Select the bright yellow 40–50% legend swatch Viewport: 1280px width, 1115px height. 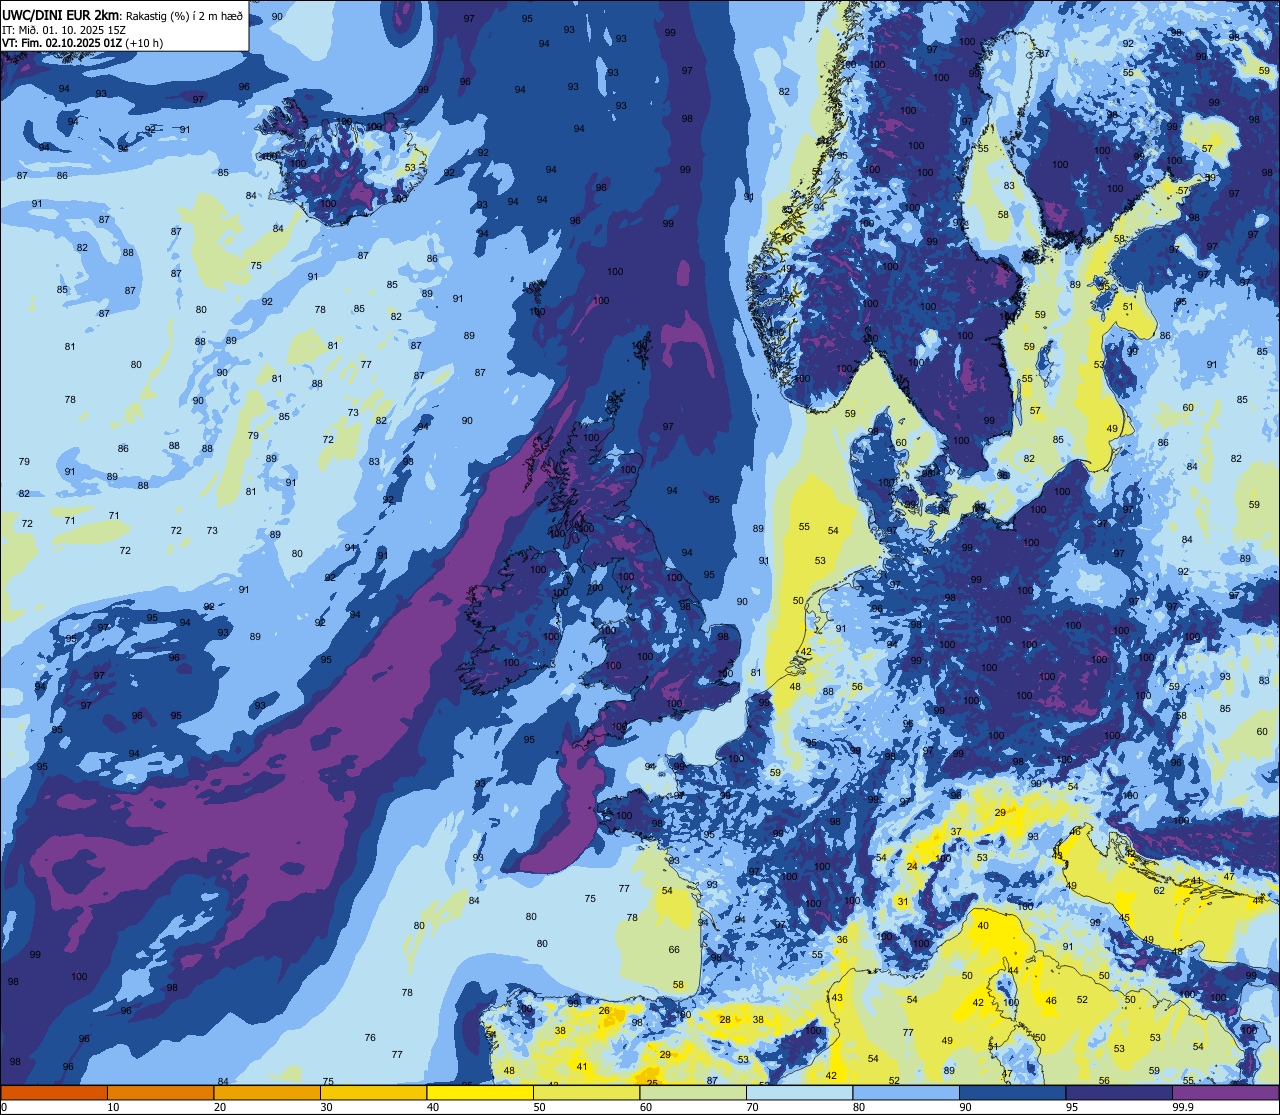coord(480,1092)
